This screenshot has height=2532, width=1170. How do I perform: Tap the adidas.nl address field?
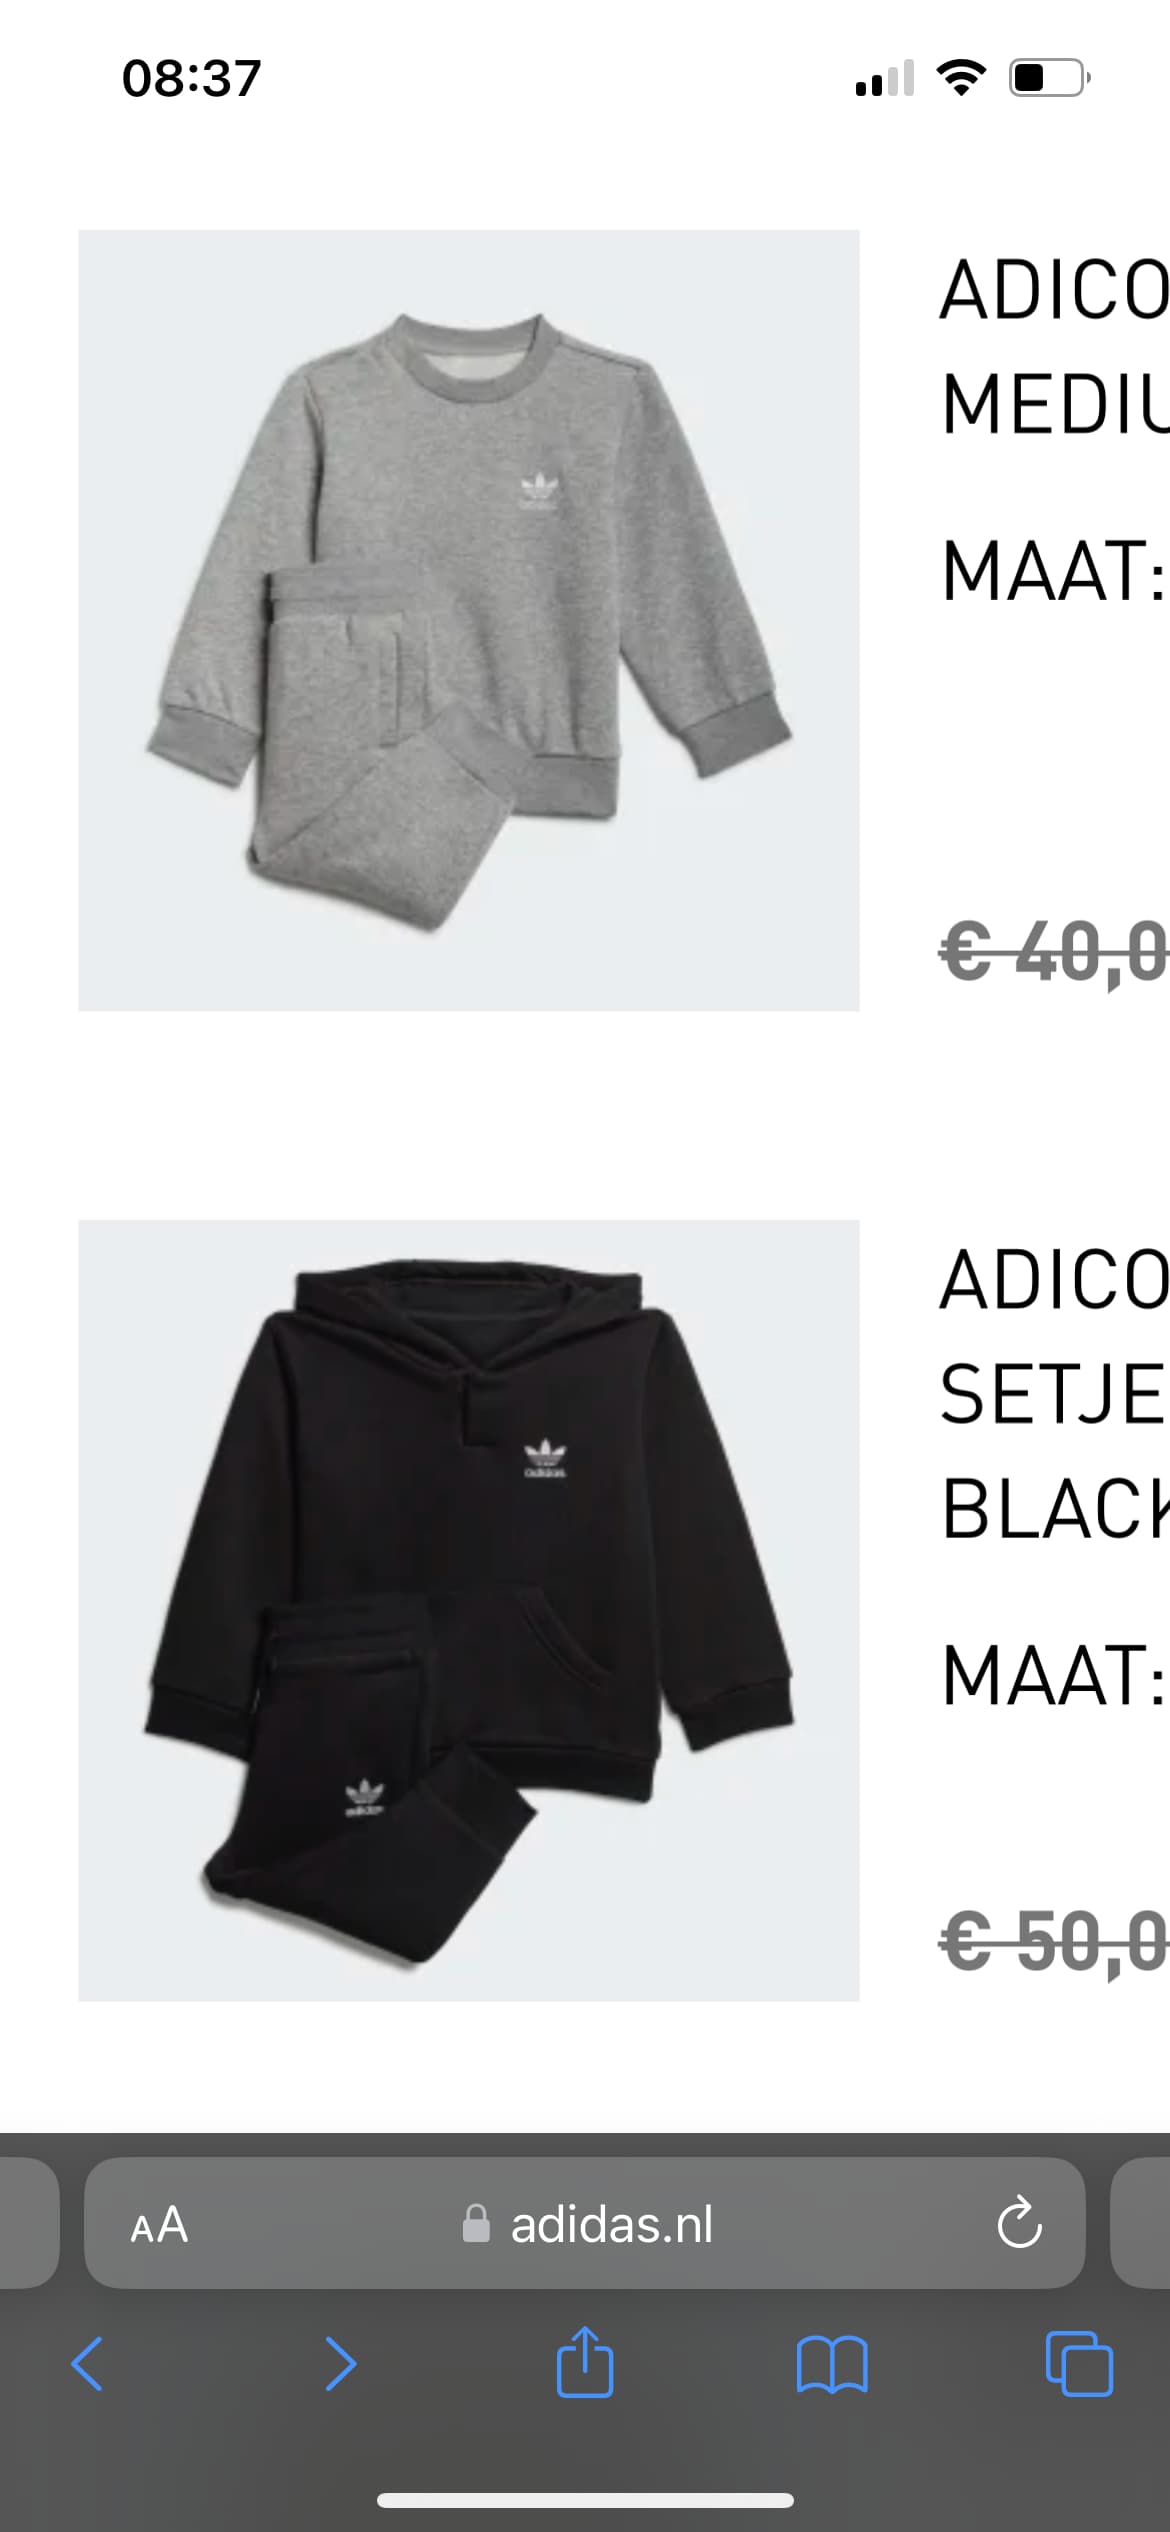(x=585, y=2223)
